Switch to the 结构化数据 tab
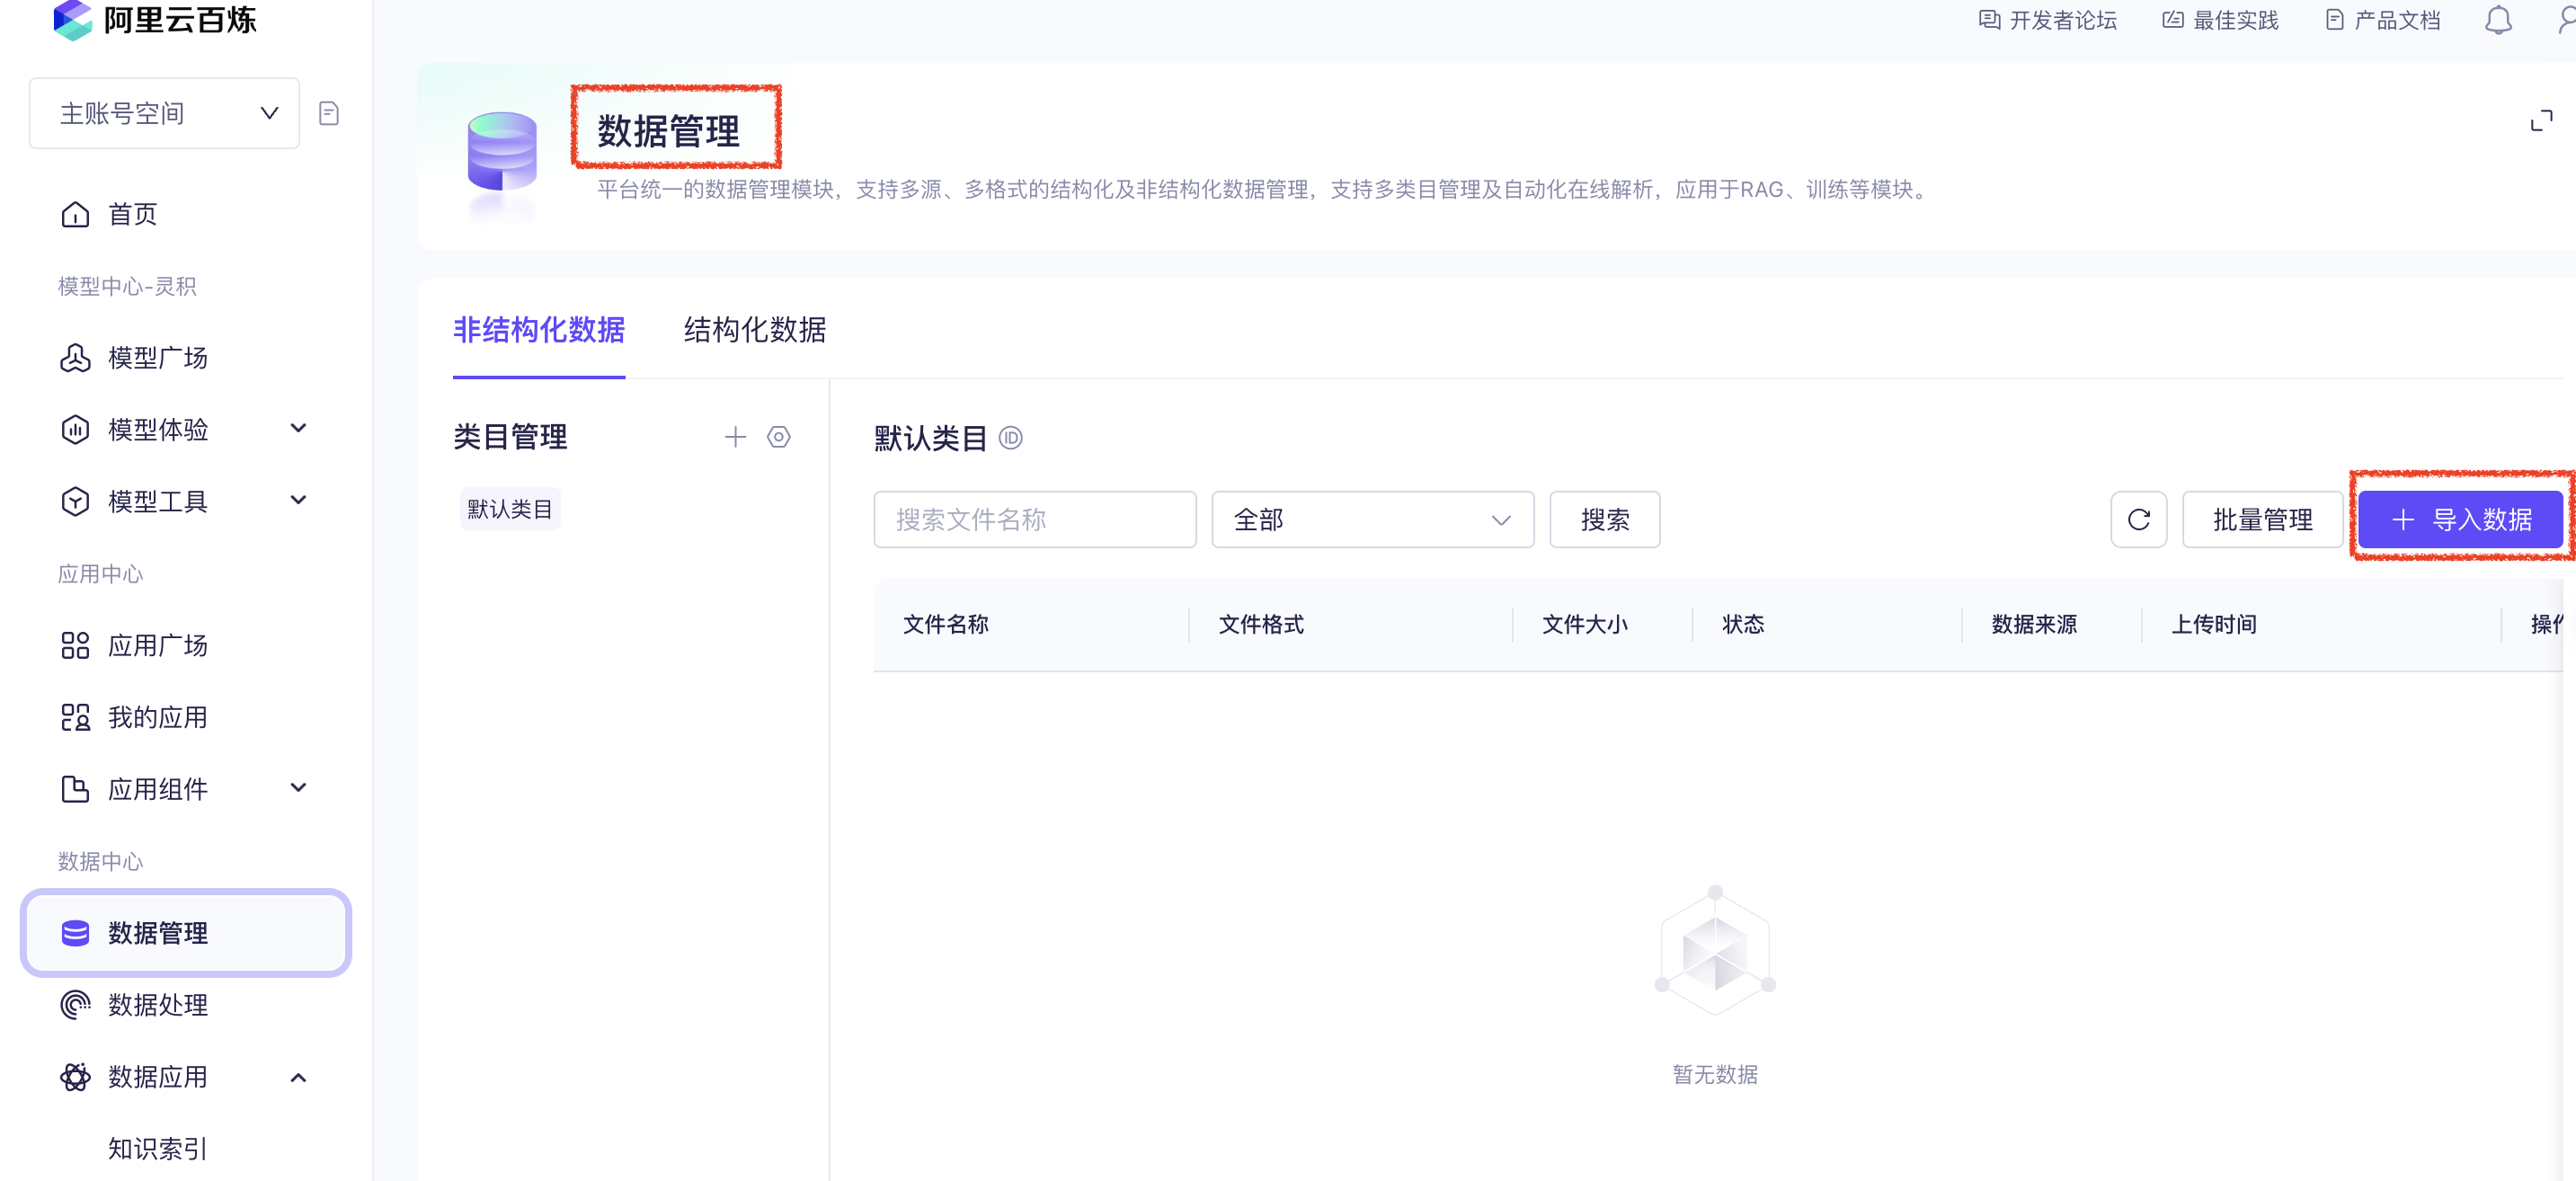Viewport: 2576px width, 1181px height. click(754, 329)
